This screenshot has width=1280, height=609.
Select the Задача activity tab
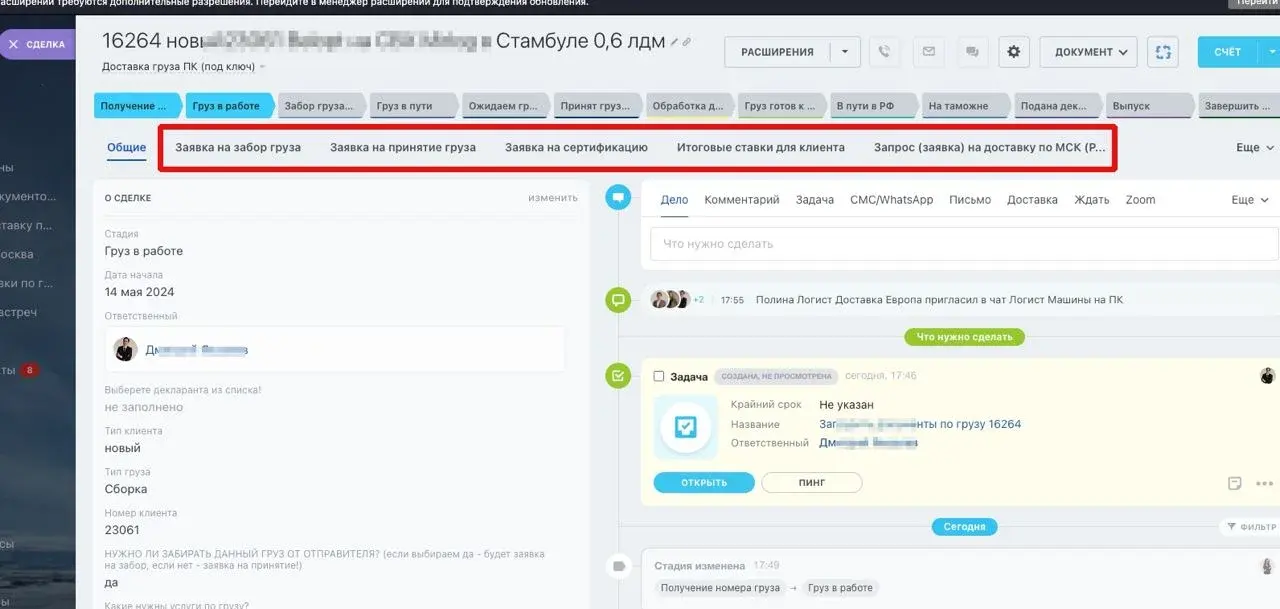tap(815, 200)
